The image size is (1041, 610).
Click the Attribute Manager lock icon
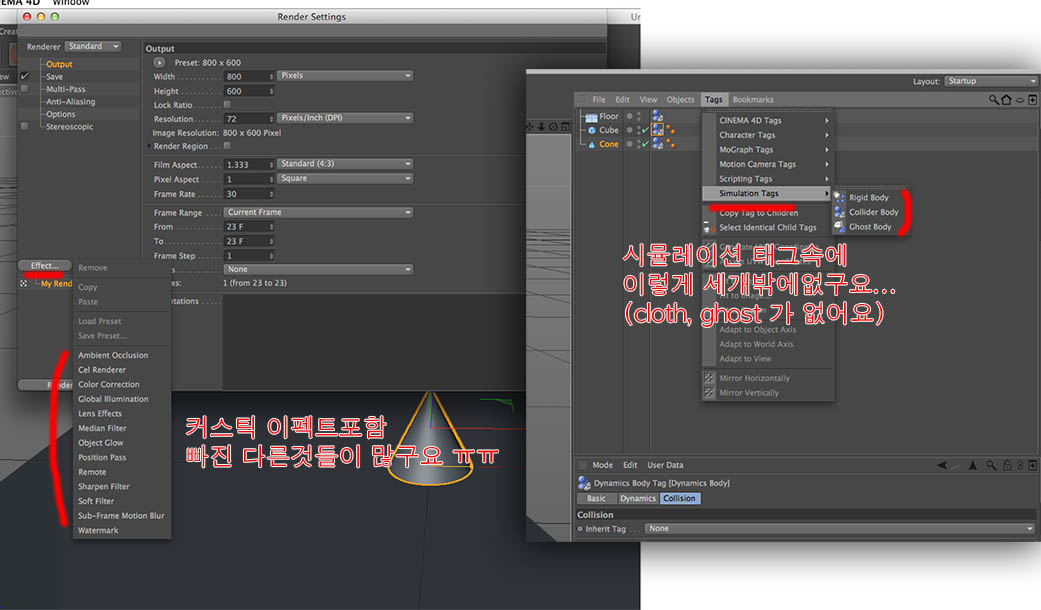1007,465
